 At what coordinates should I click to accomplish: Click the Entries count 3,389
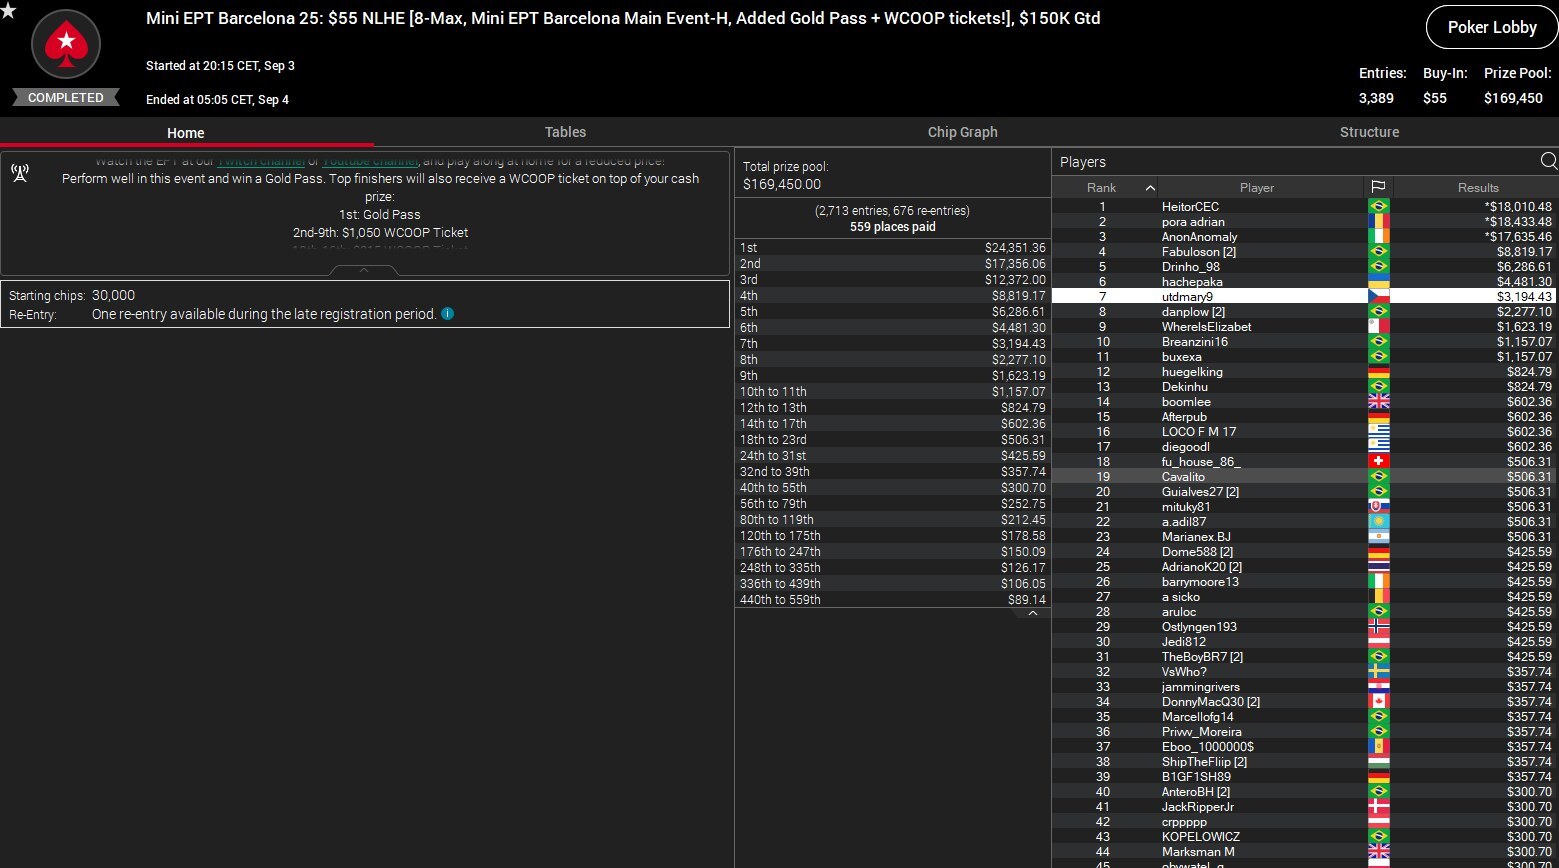pos(1376,98)
